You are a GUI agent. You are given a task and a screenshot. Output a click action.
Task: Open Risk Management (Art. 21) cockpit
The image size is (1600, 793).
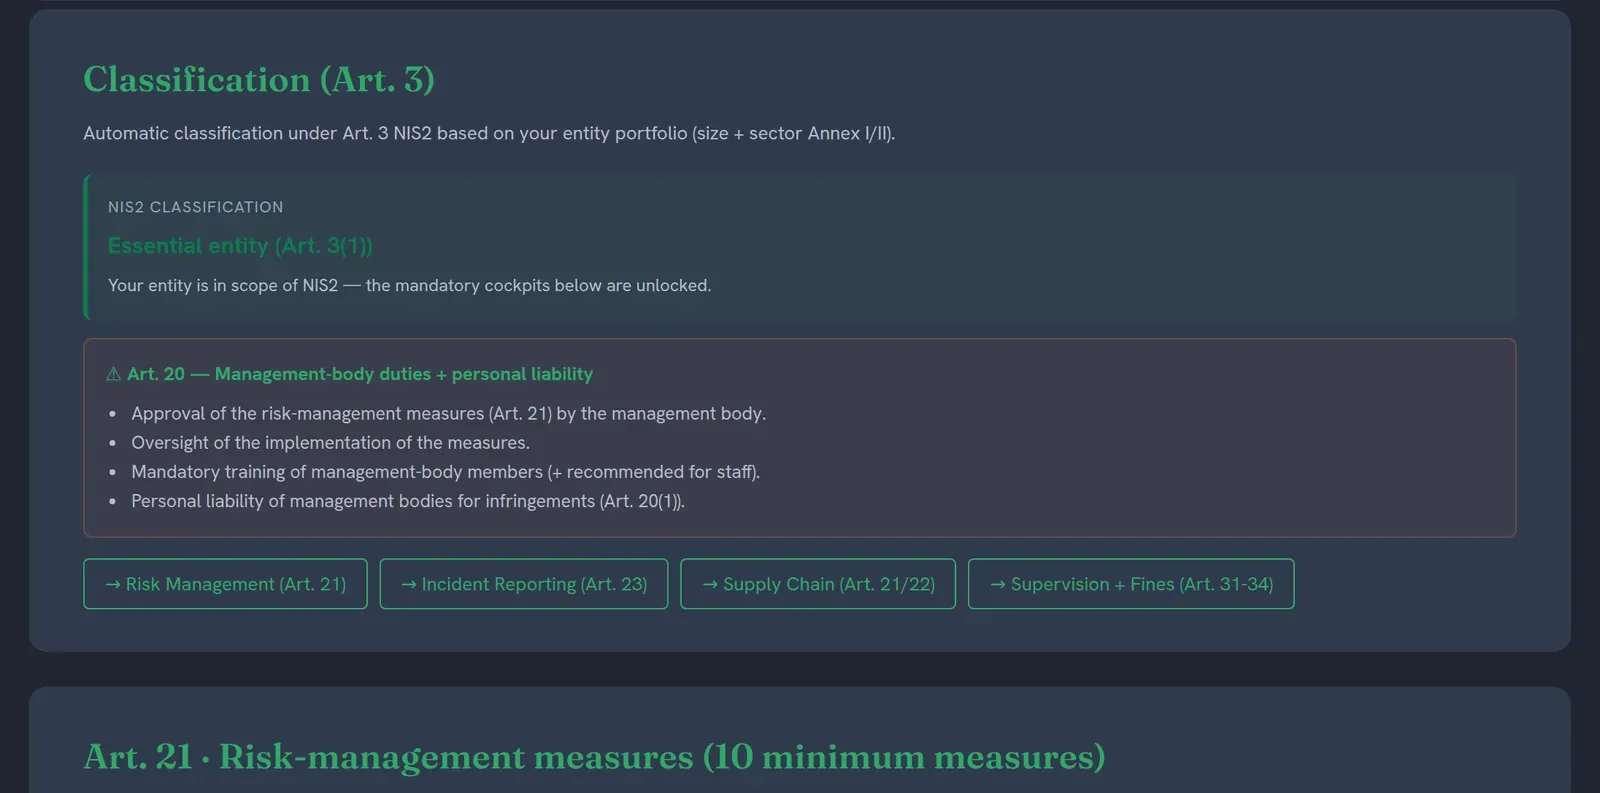225,584
